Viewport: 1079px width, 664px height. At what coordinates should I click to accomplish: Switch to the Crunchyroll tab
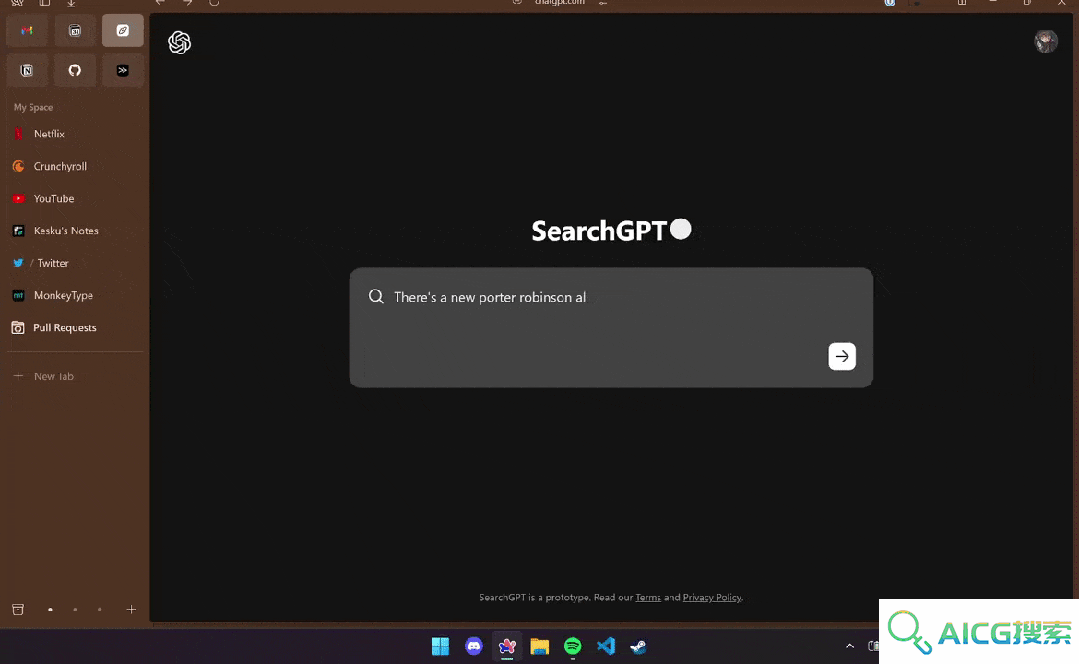[x=75, y=166]
